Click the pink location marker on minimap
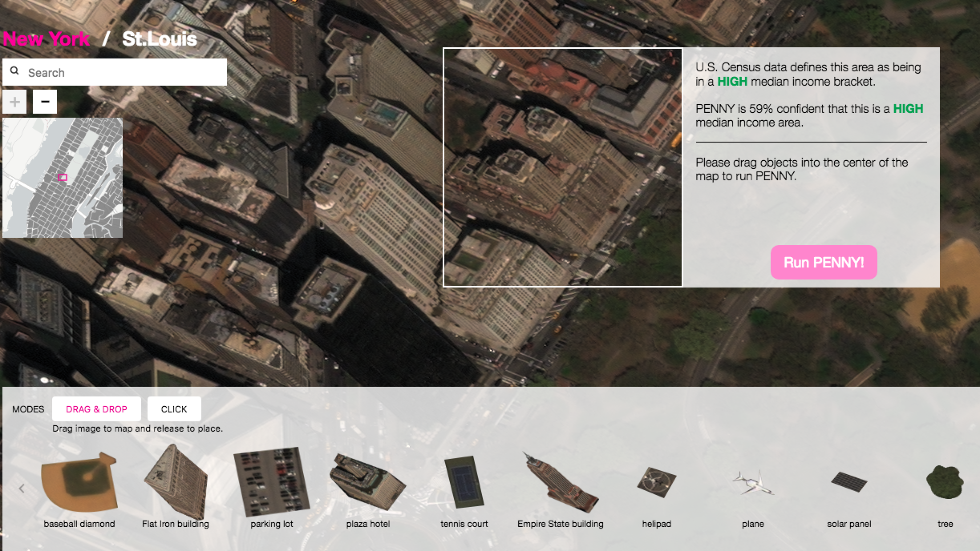980x551 pixels. [62, 178]
